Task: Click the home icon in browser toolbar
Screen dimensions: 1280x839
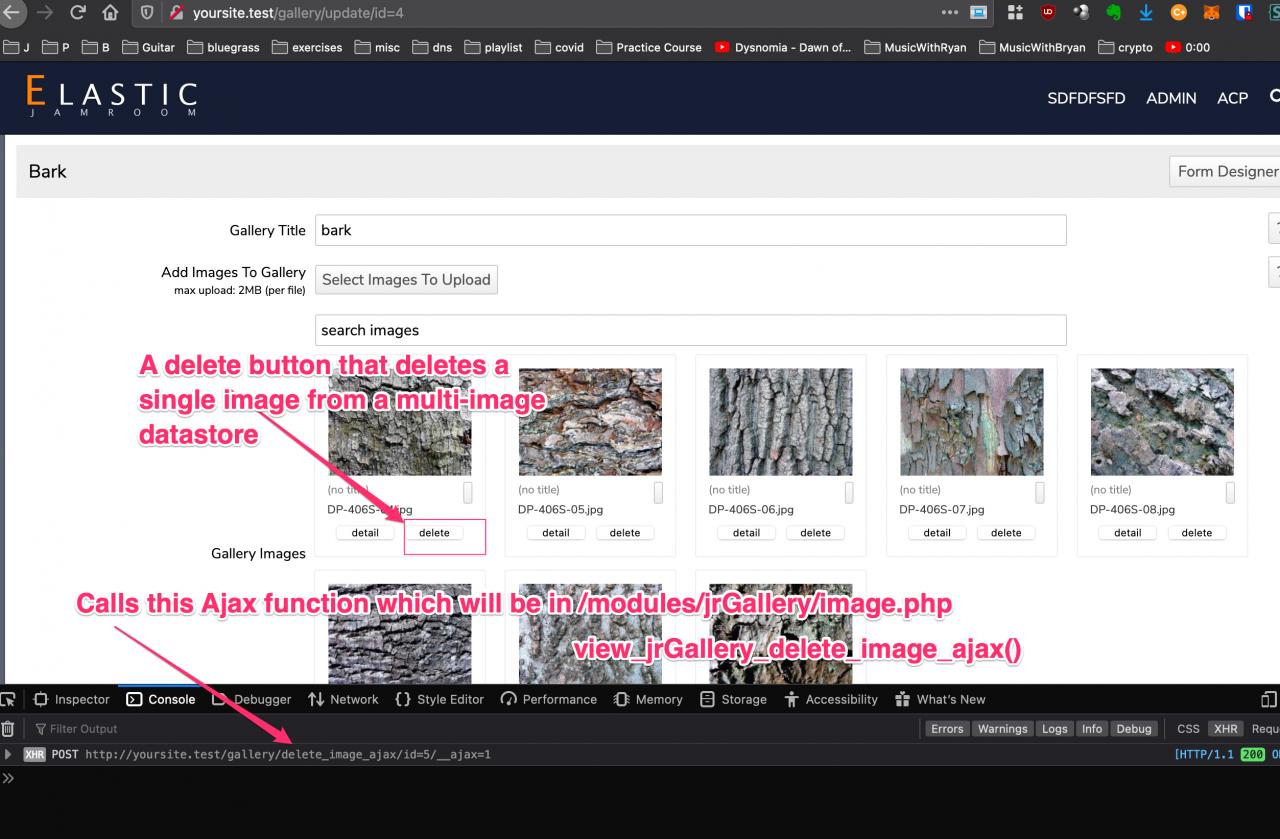Action: click(x=110, y=13)
